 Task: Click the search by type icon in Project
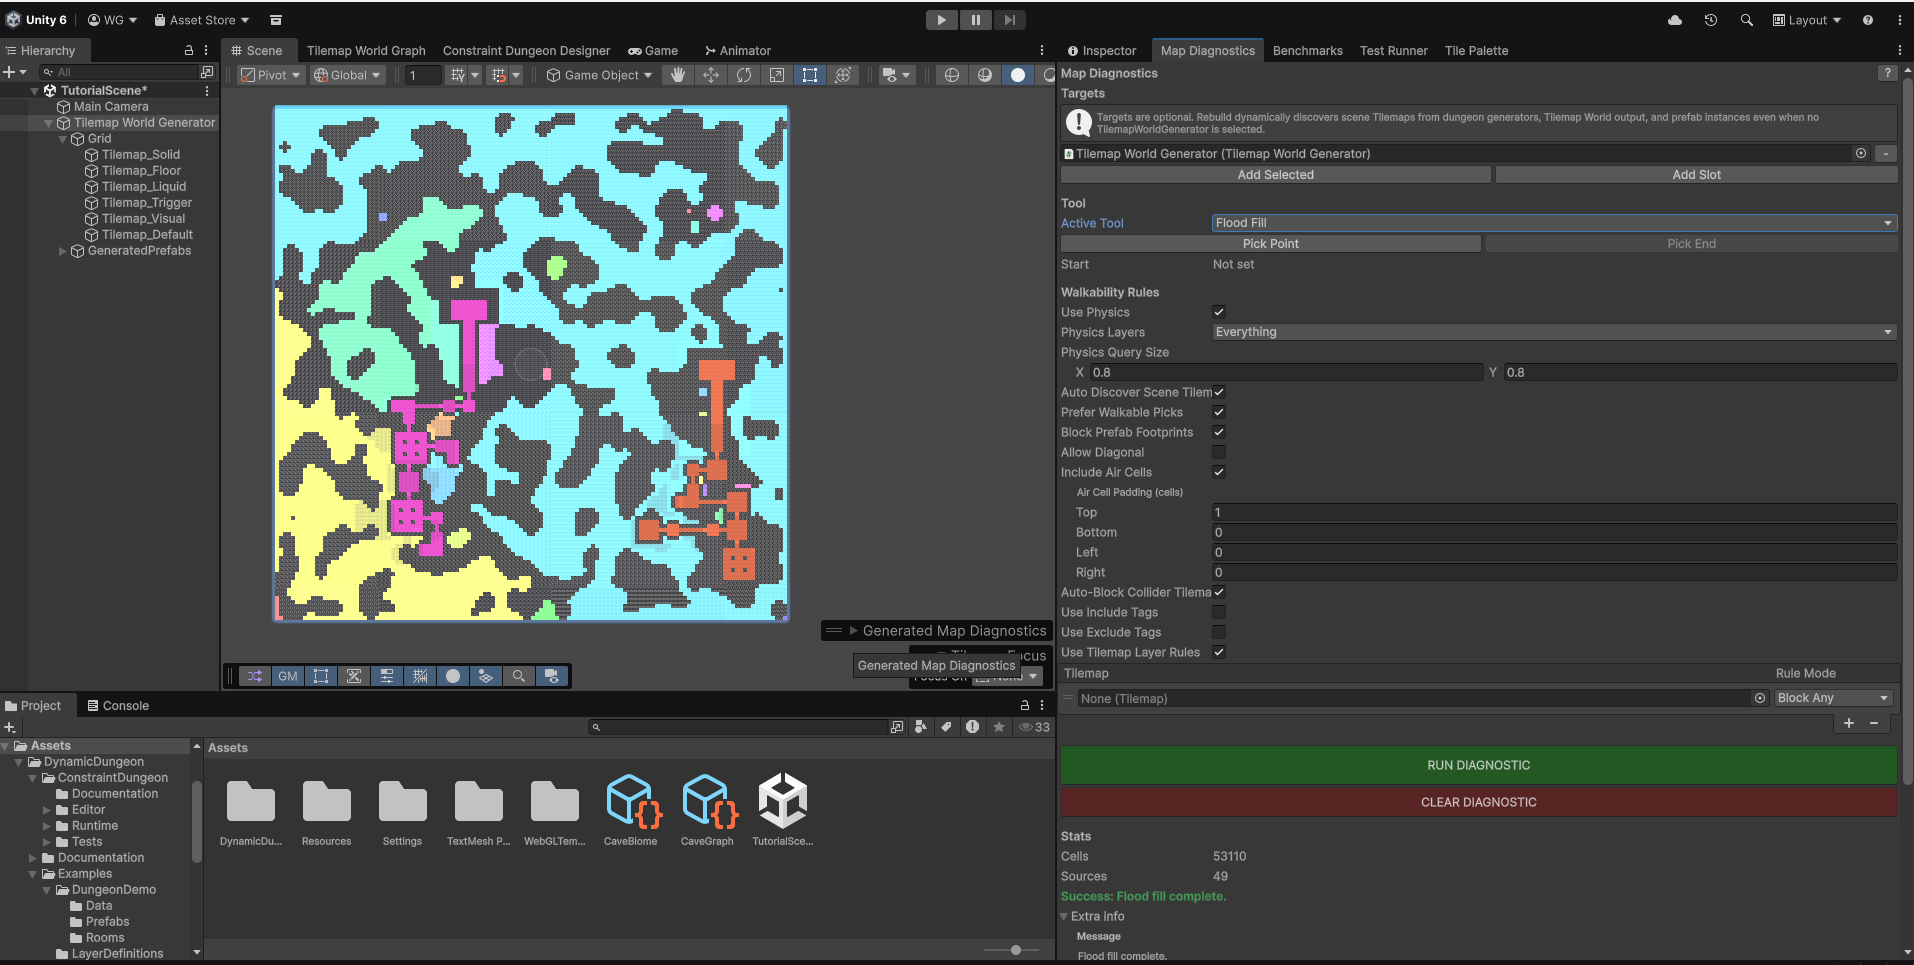coord(921,727)
